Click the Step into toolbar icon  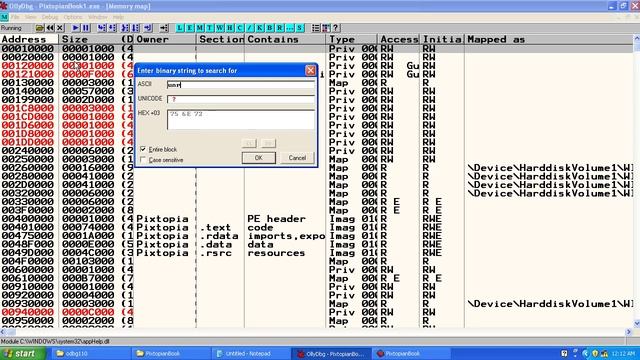point(101,28)
